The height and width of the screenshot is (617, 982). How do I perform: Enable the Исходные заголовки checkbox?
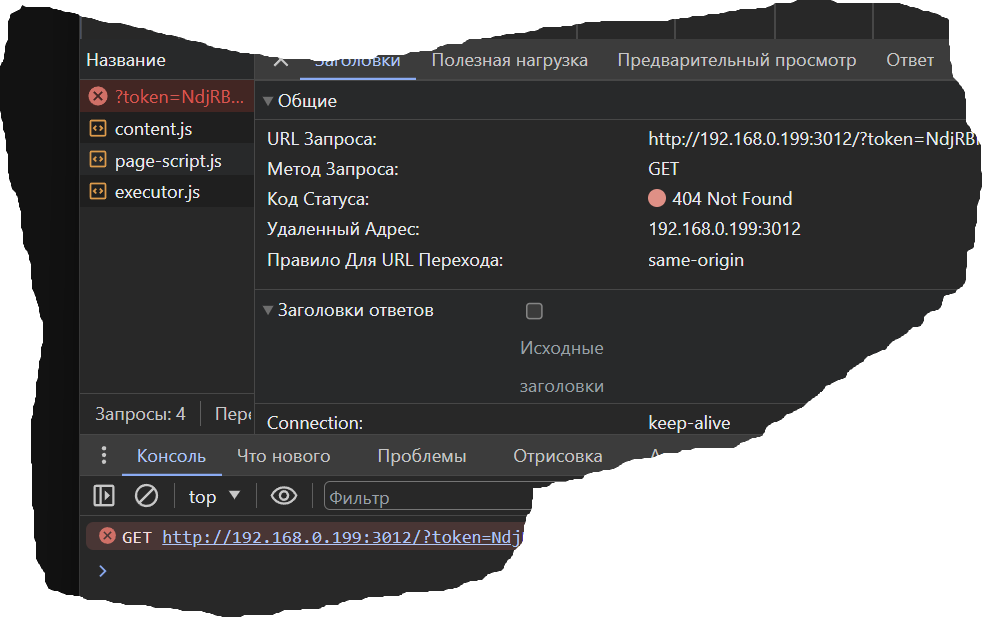(534, 311)
